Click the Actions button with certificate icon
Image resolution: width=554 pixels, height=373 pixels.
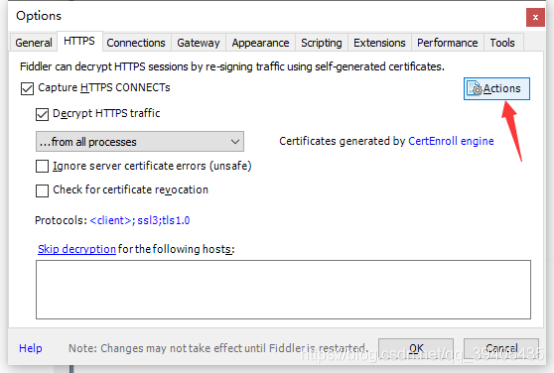[496, 89]
